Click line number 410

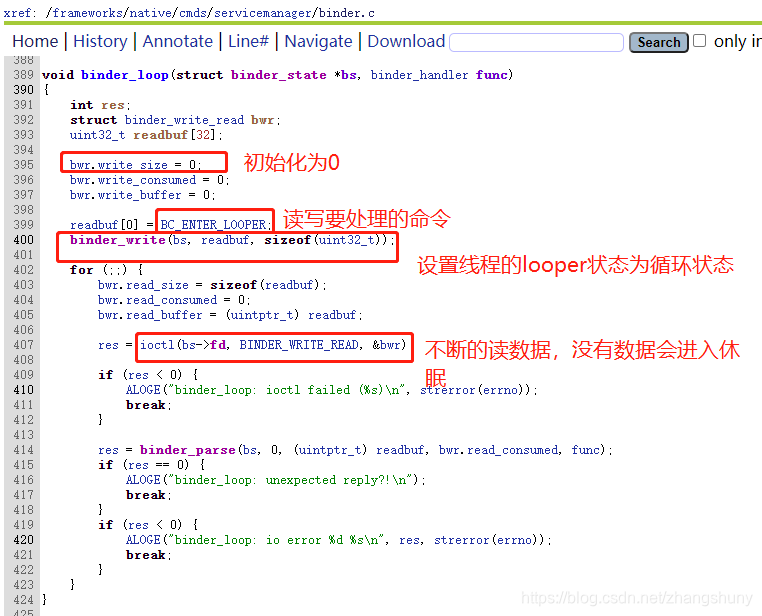click(x=23, y=390)
